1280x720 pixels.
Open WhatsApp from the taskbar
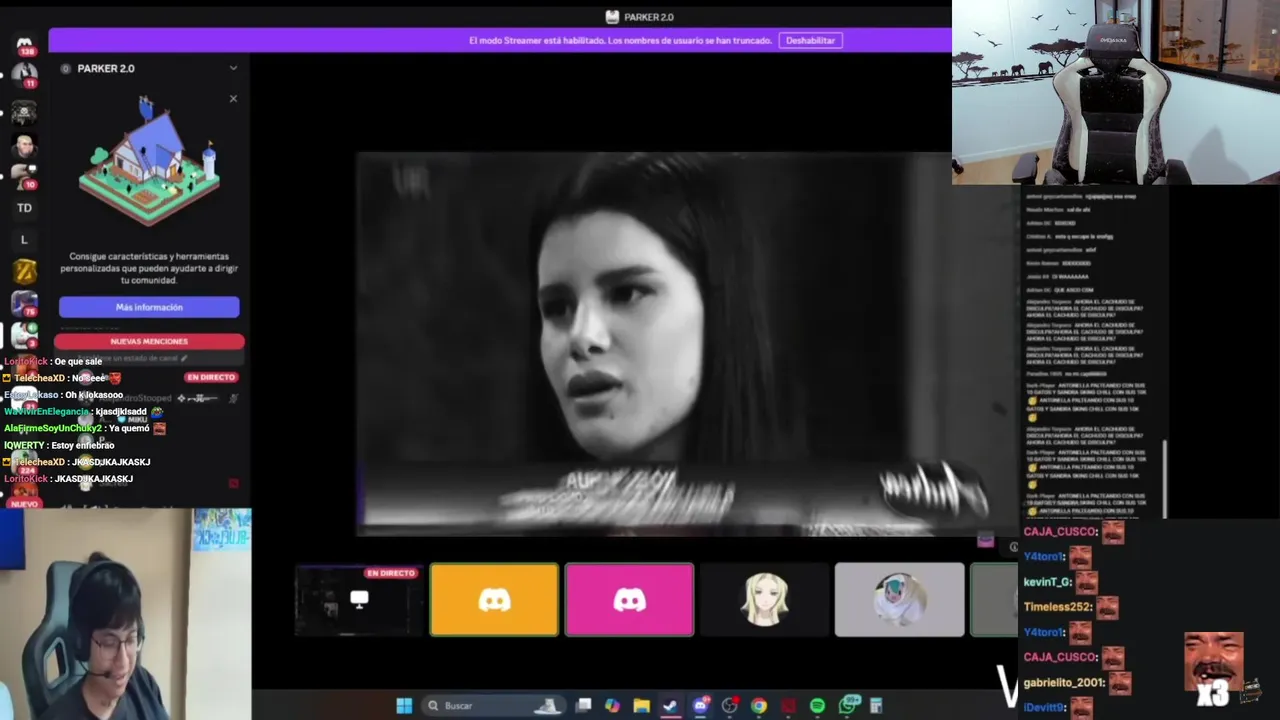click(x=848, y=706)
